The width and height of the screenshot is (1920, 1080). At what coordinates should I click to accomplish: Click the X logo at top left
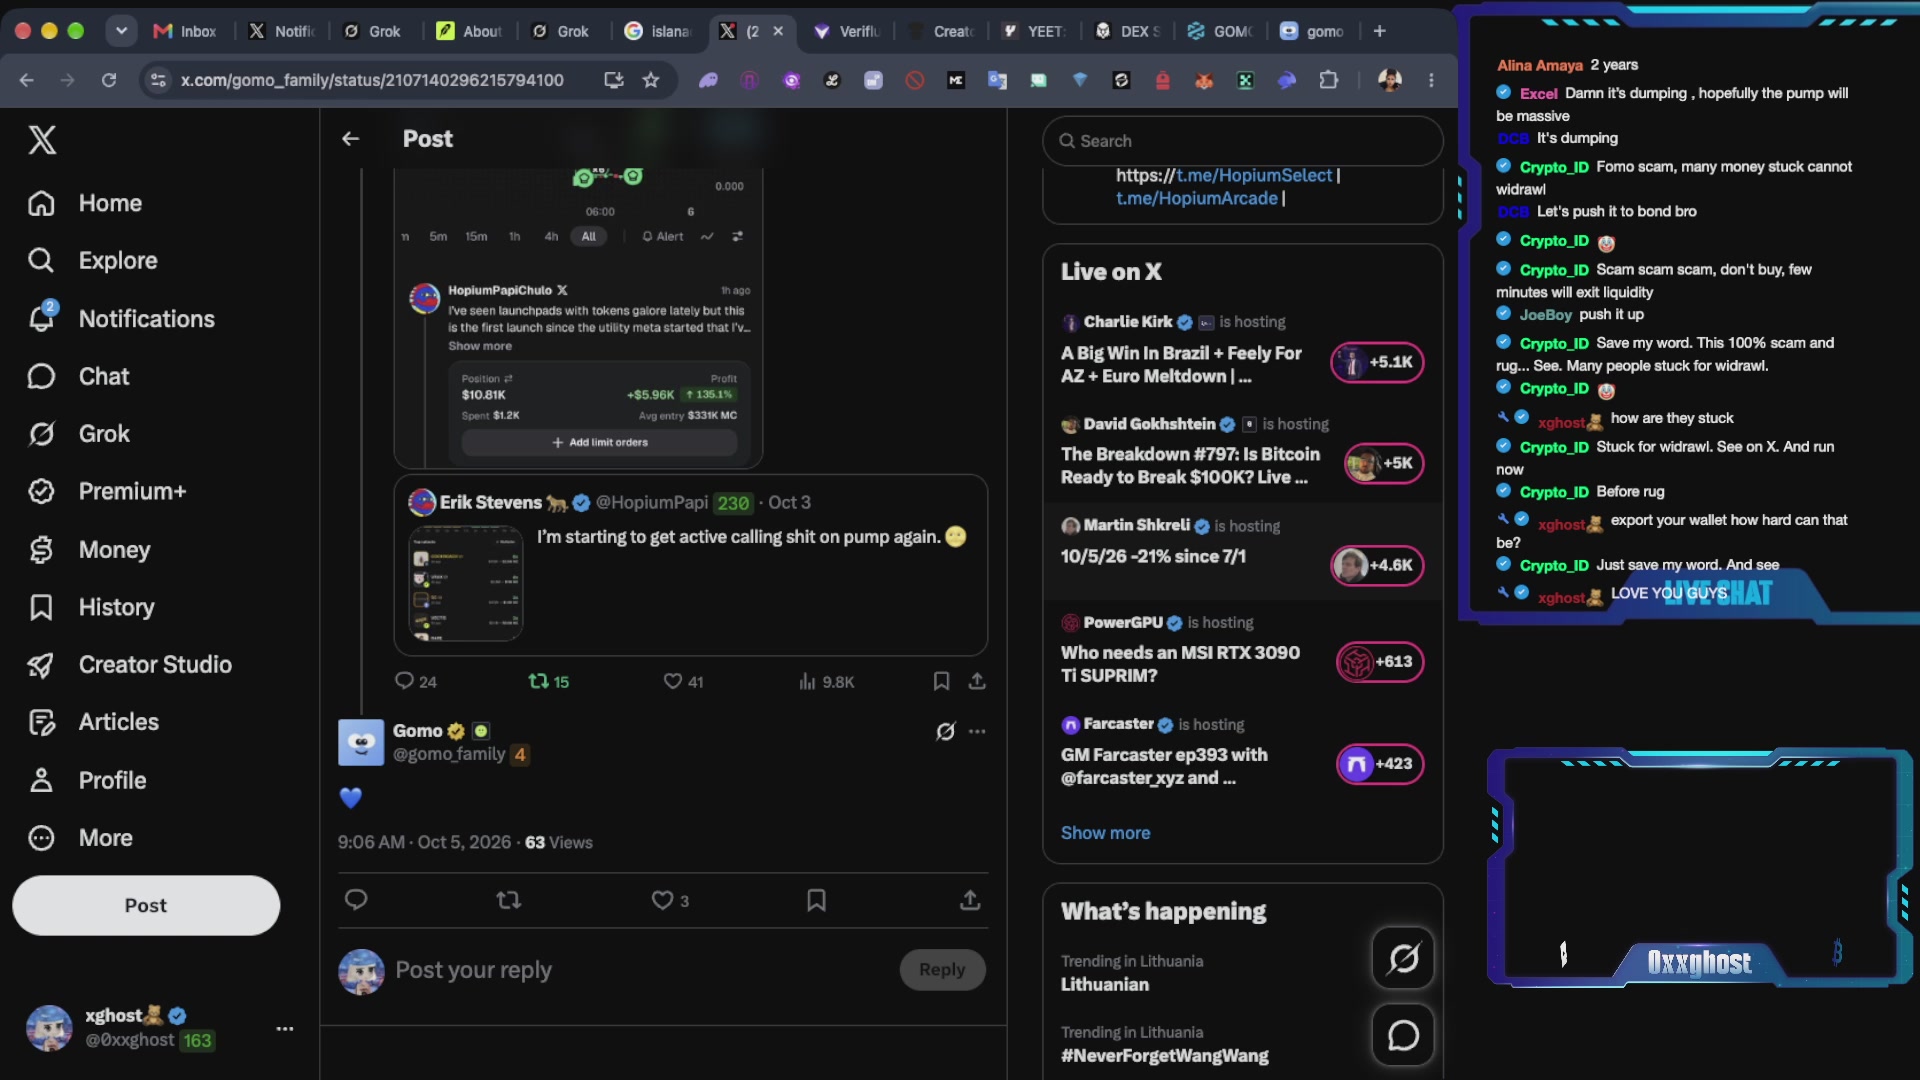coord(42,140)
